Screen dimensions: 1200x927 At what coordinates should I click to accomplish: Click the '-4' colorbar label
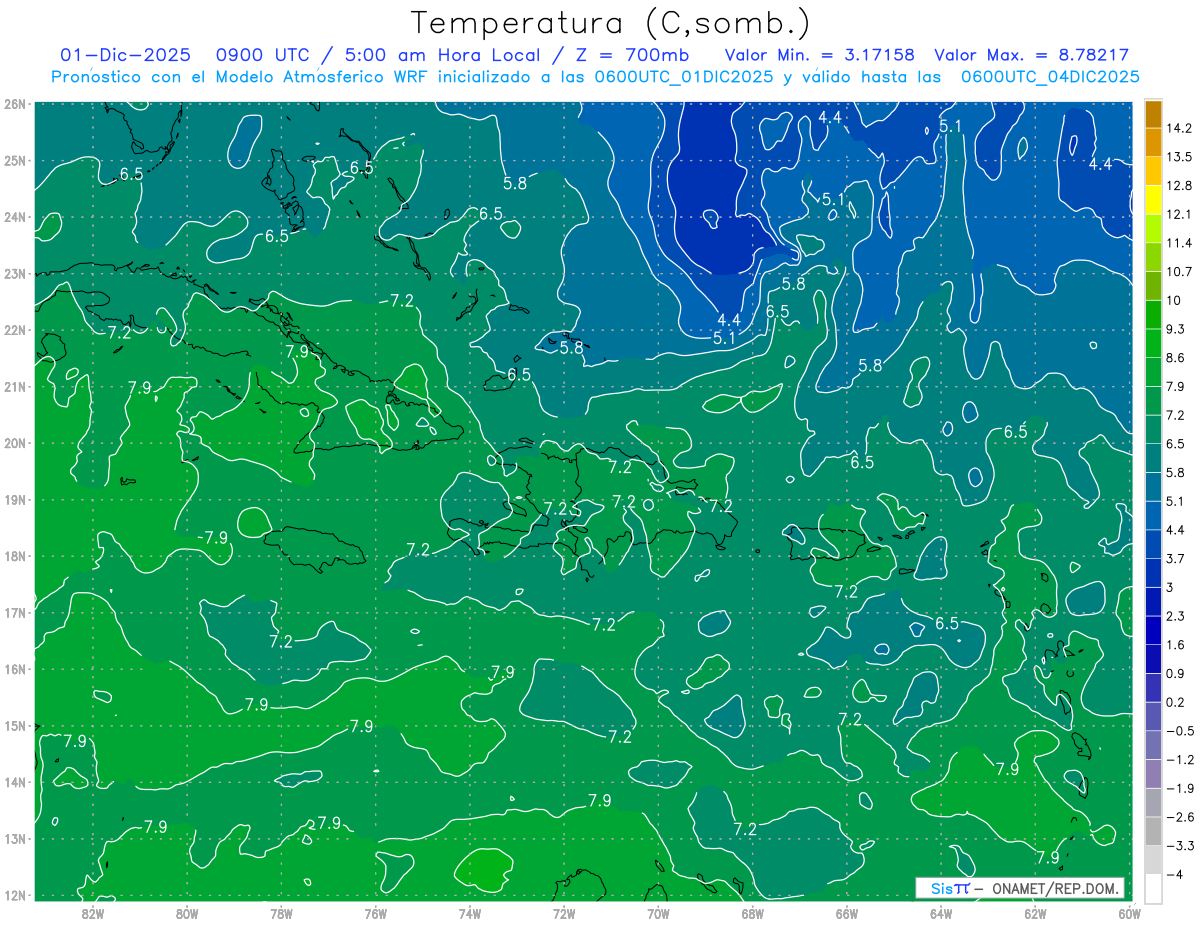[x=1176, y=875]
